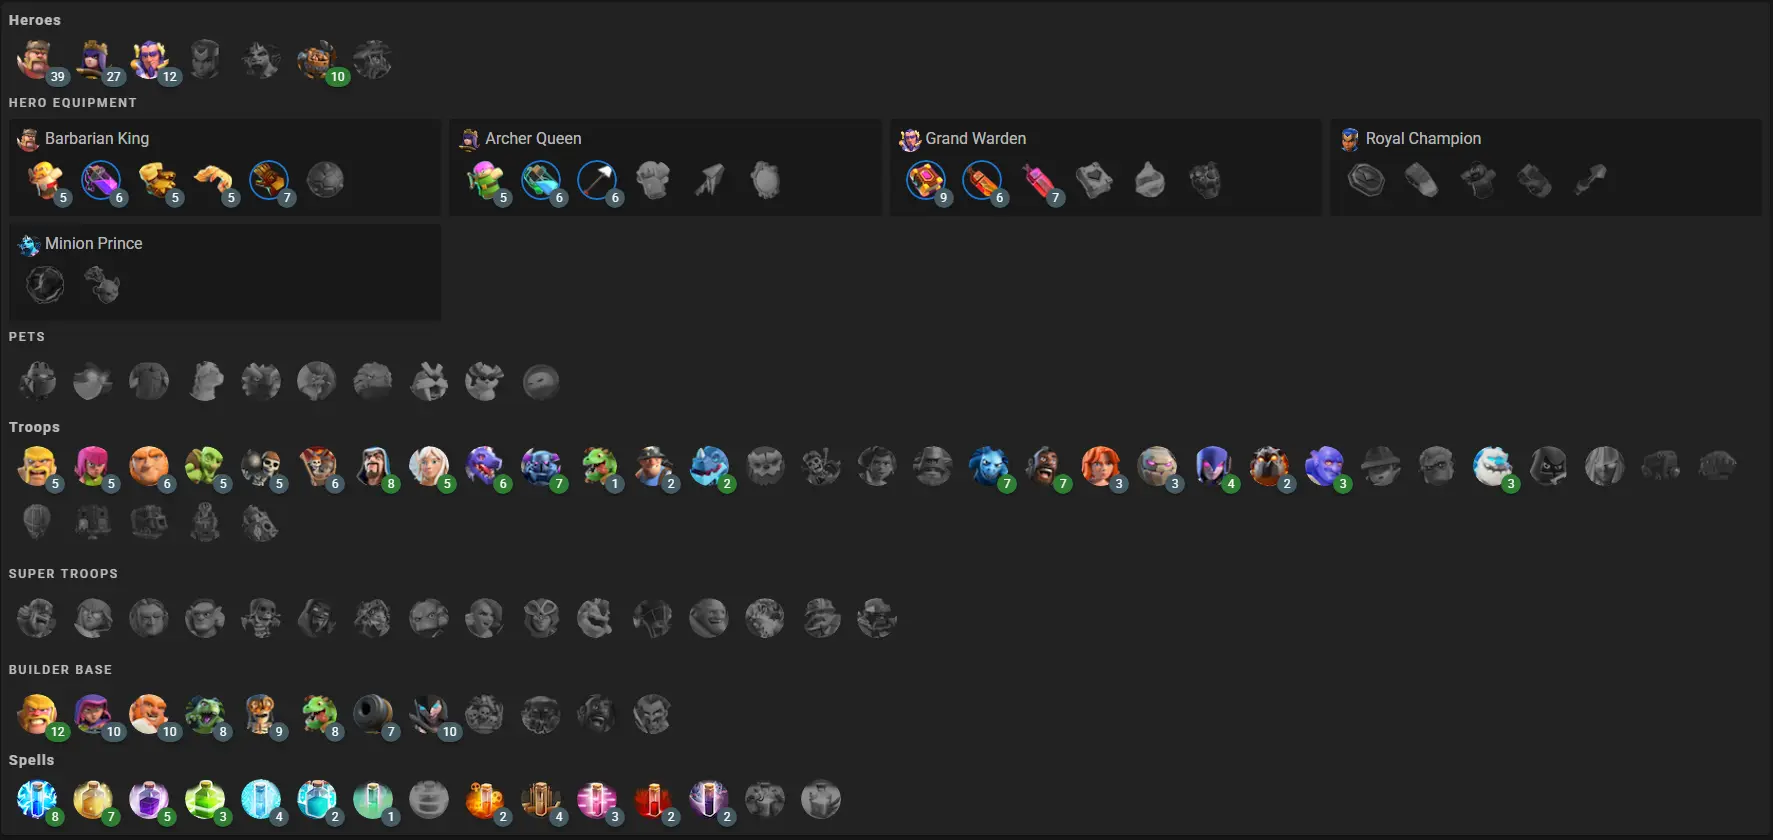
Task: Select the Poison spell icon level 2
Action: click(x=485, y=800)
